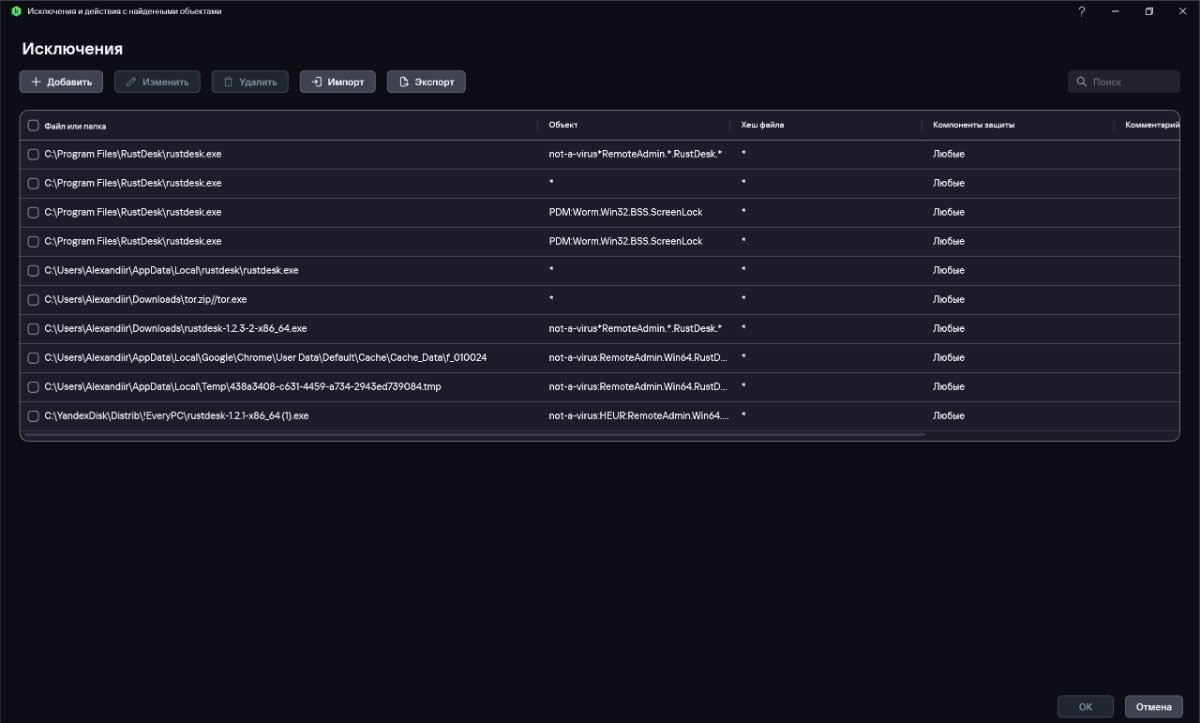Click the horizontal scrollbar under the table
Viewport: 1200px width, 723px height.
click(x=475, y=435)
